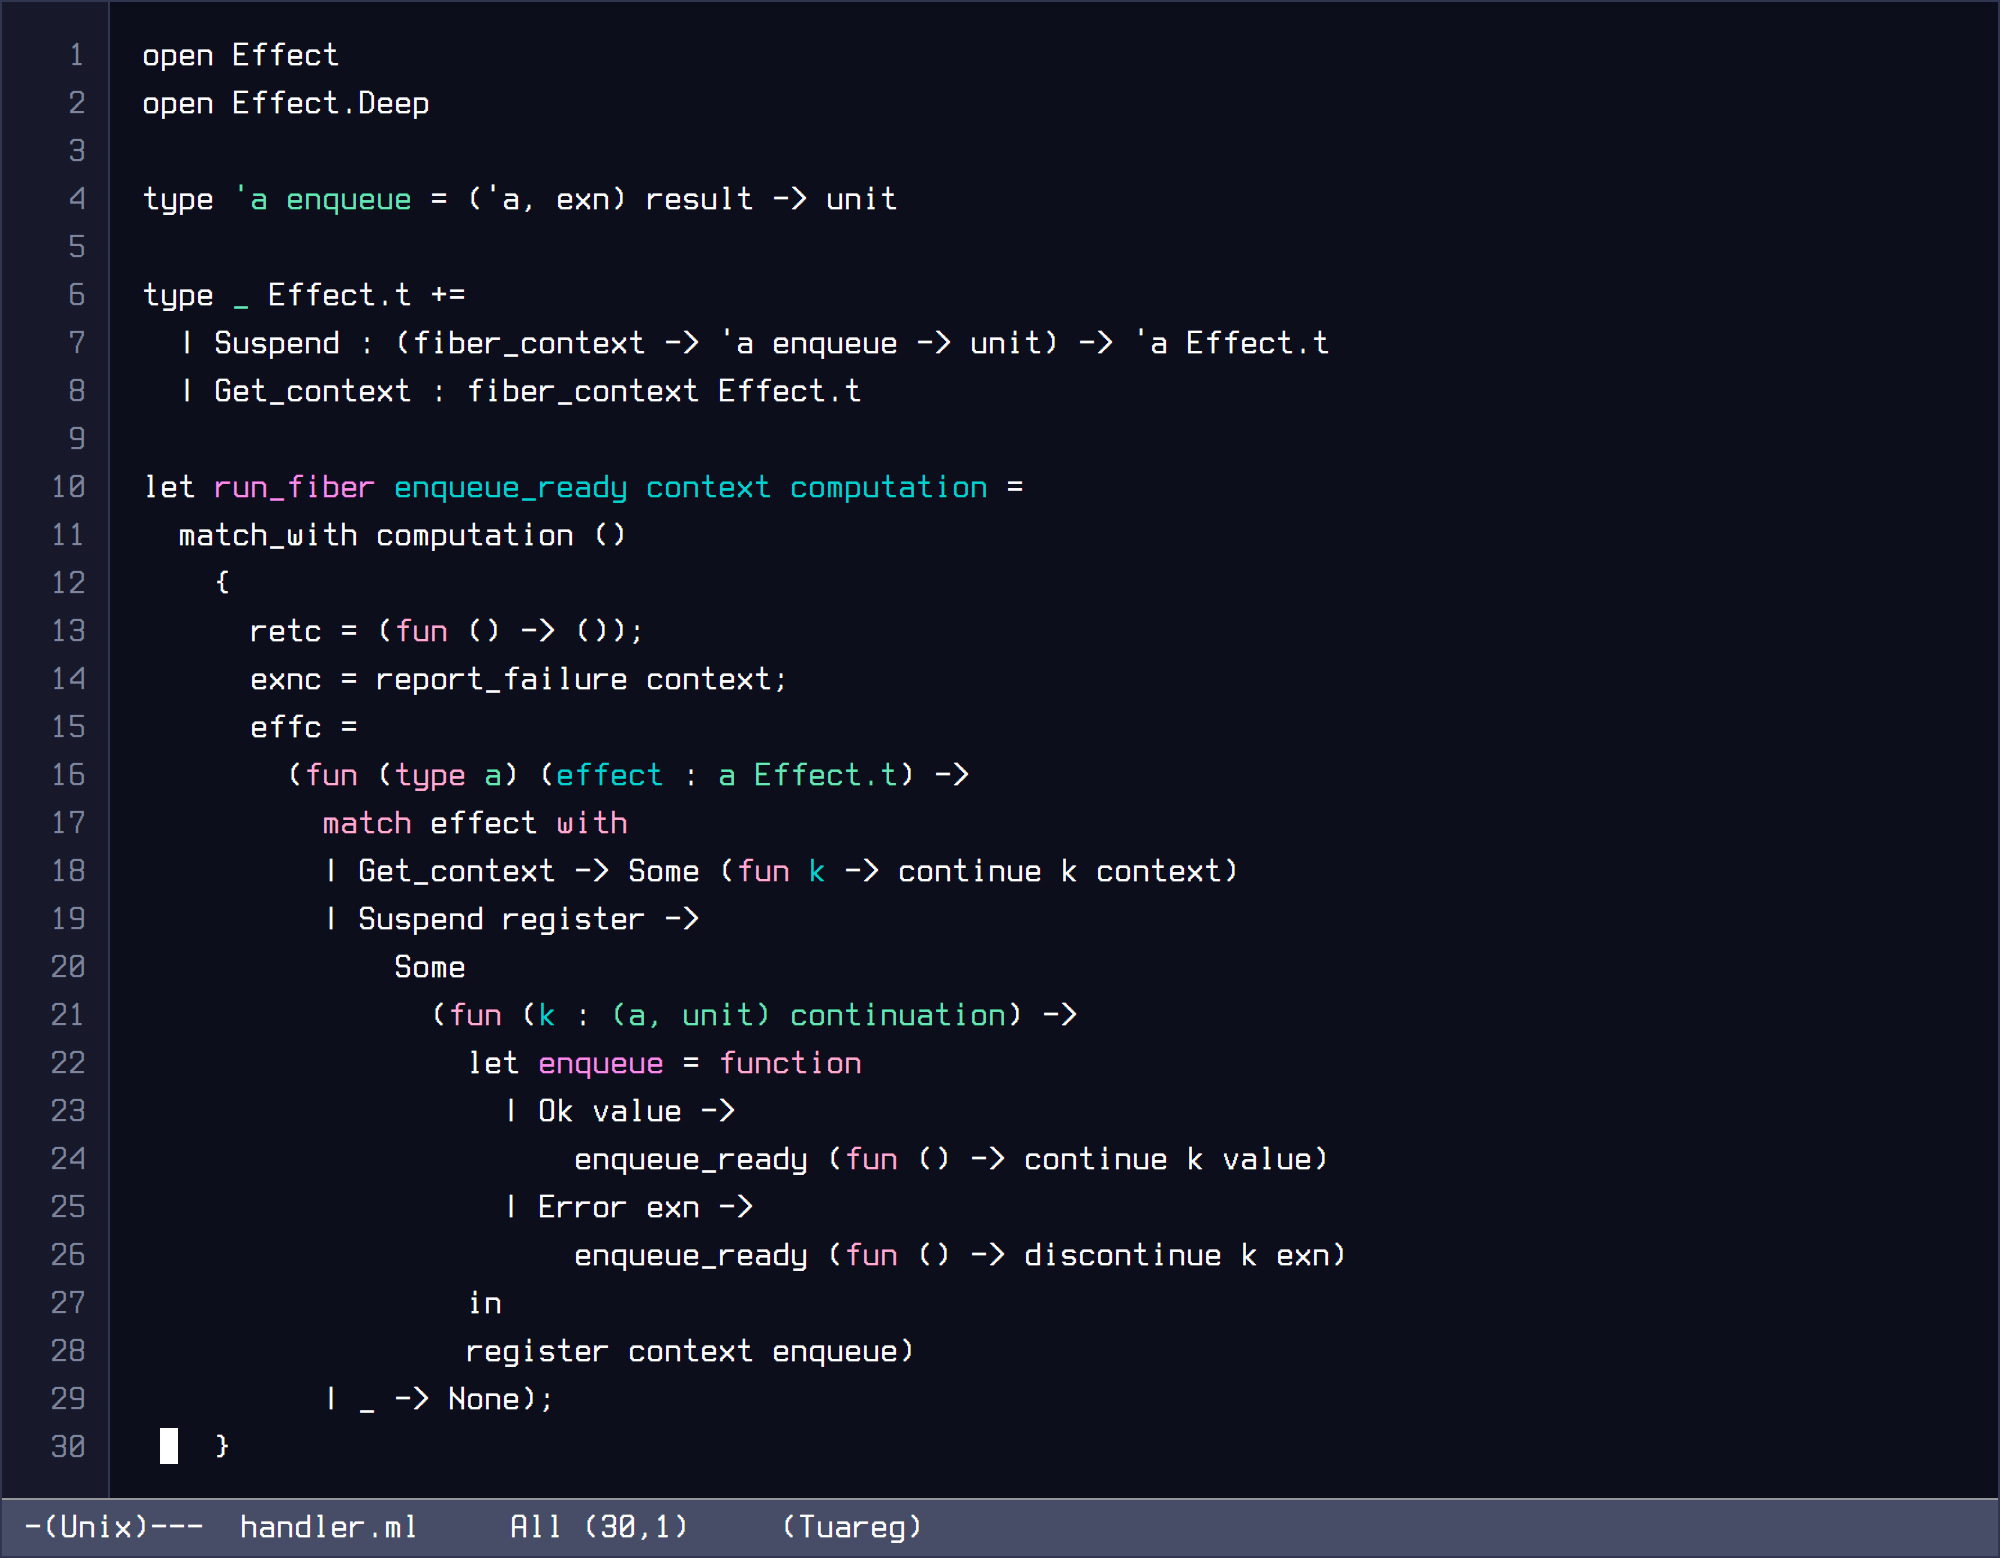Viewport: 2000px width, 1558px height.
Task: Click parameter 'enqueue_ready' on line 10
Action: [x=510, y=487]
